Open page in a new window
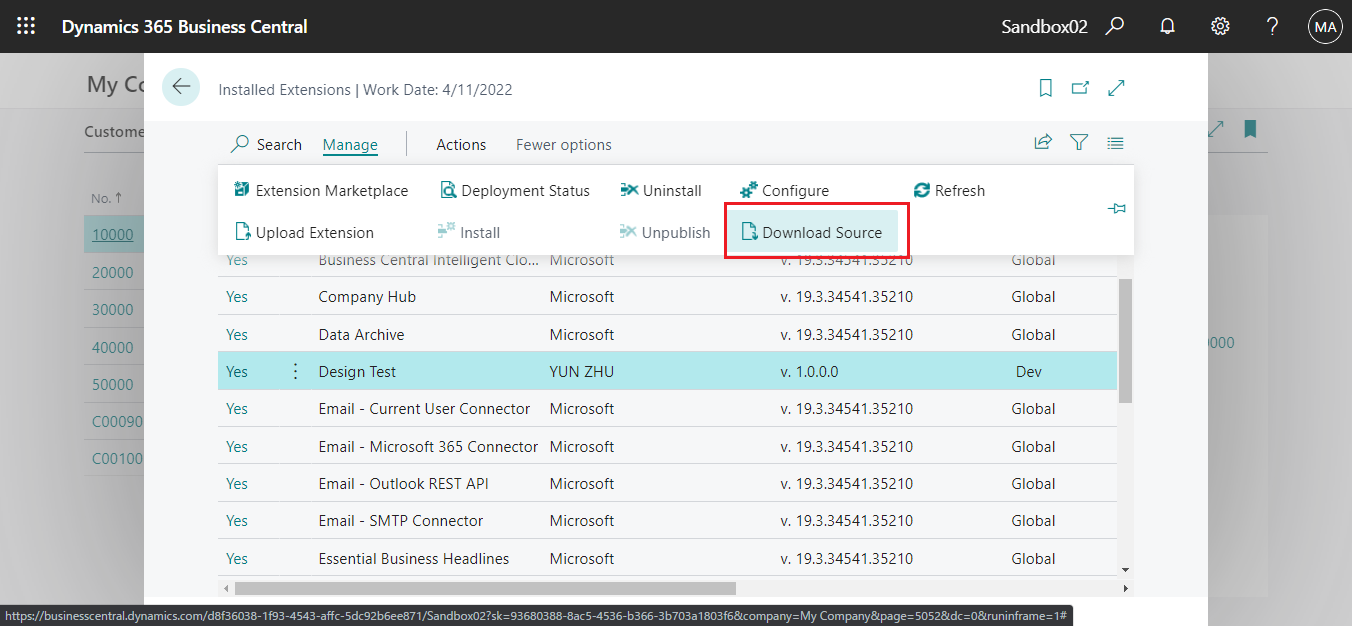The width and height of the screenshot is (1352, 626). (x=1080, y=88)
